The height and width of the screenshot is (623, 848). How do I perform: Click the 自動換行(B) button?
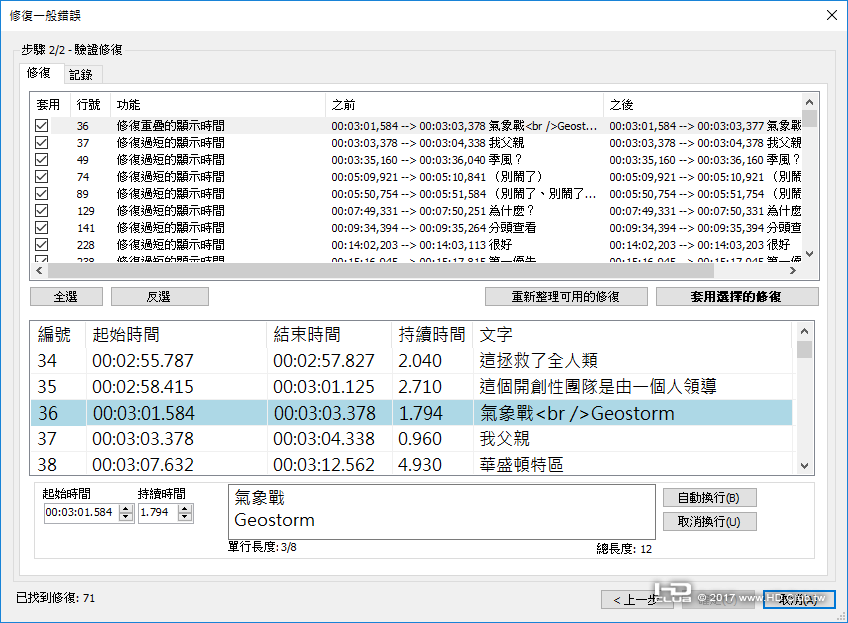coord(709,498)
